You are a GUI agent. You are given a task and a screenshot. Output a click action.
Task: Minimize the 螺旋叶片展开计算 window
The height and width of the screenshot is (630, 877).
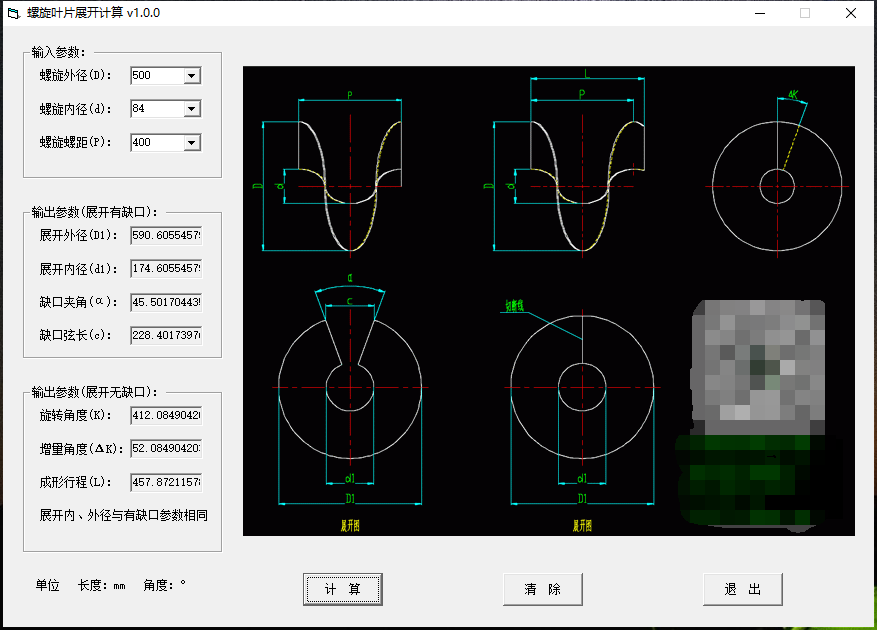(759, 13)
